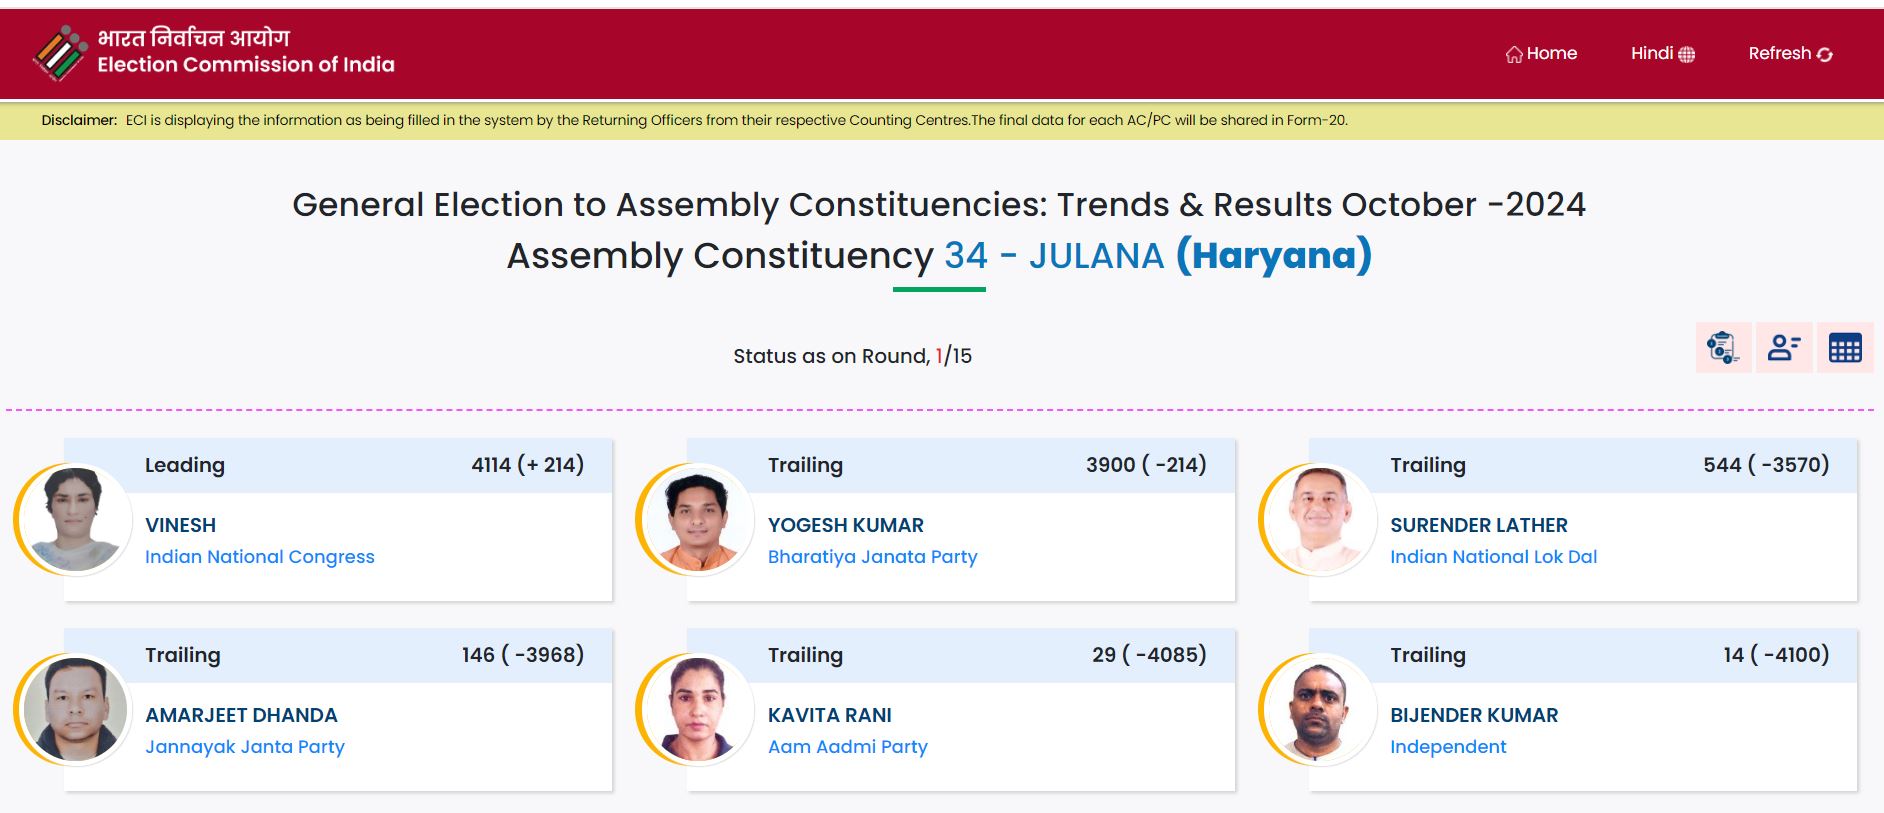Click Bijender Kumar's candidate photo
Screen dimensions: 1884x813
(x=1320, y=709)
